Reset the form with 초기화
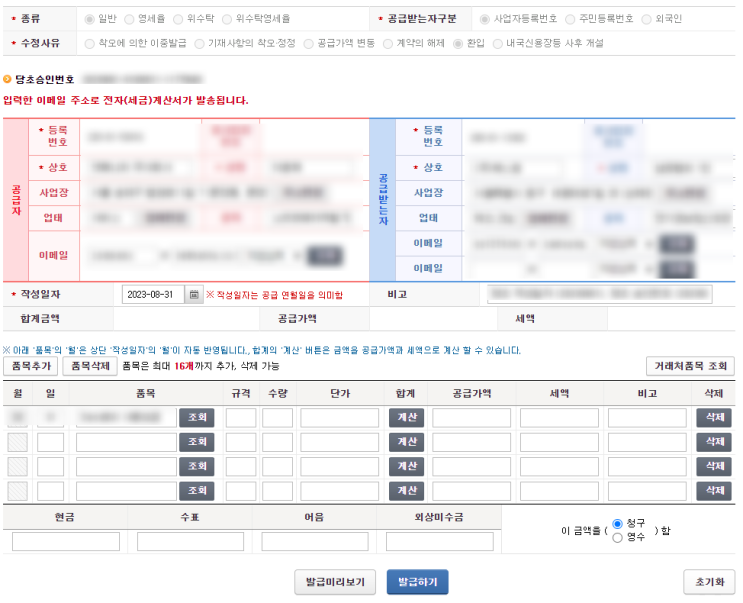The width and height of the screenshot is (743, 603). tap(709, 582)
